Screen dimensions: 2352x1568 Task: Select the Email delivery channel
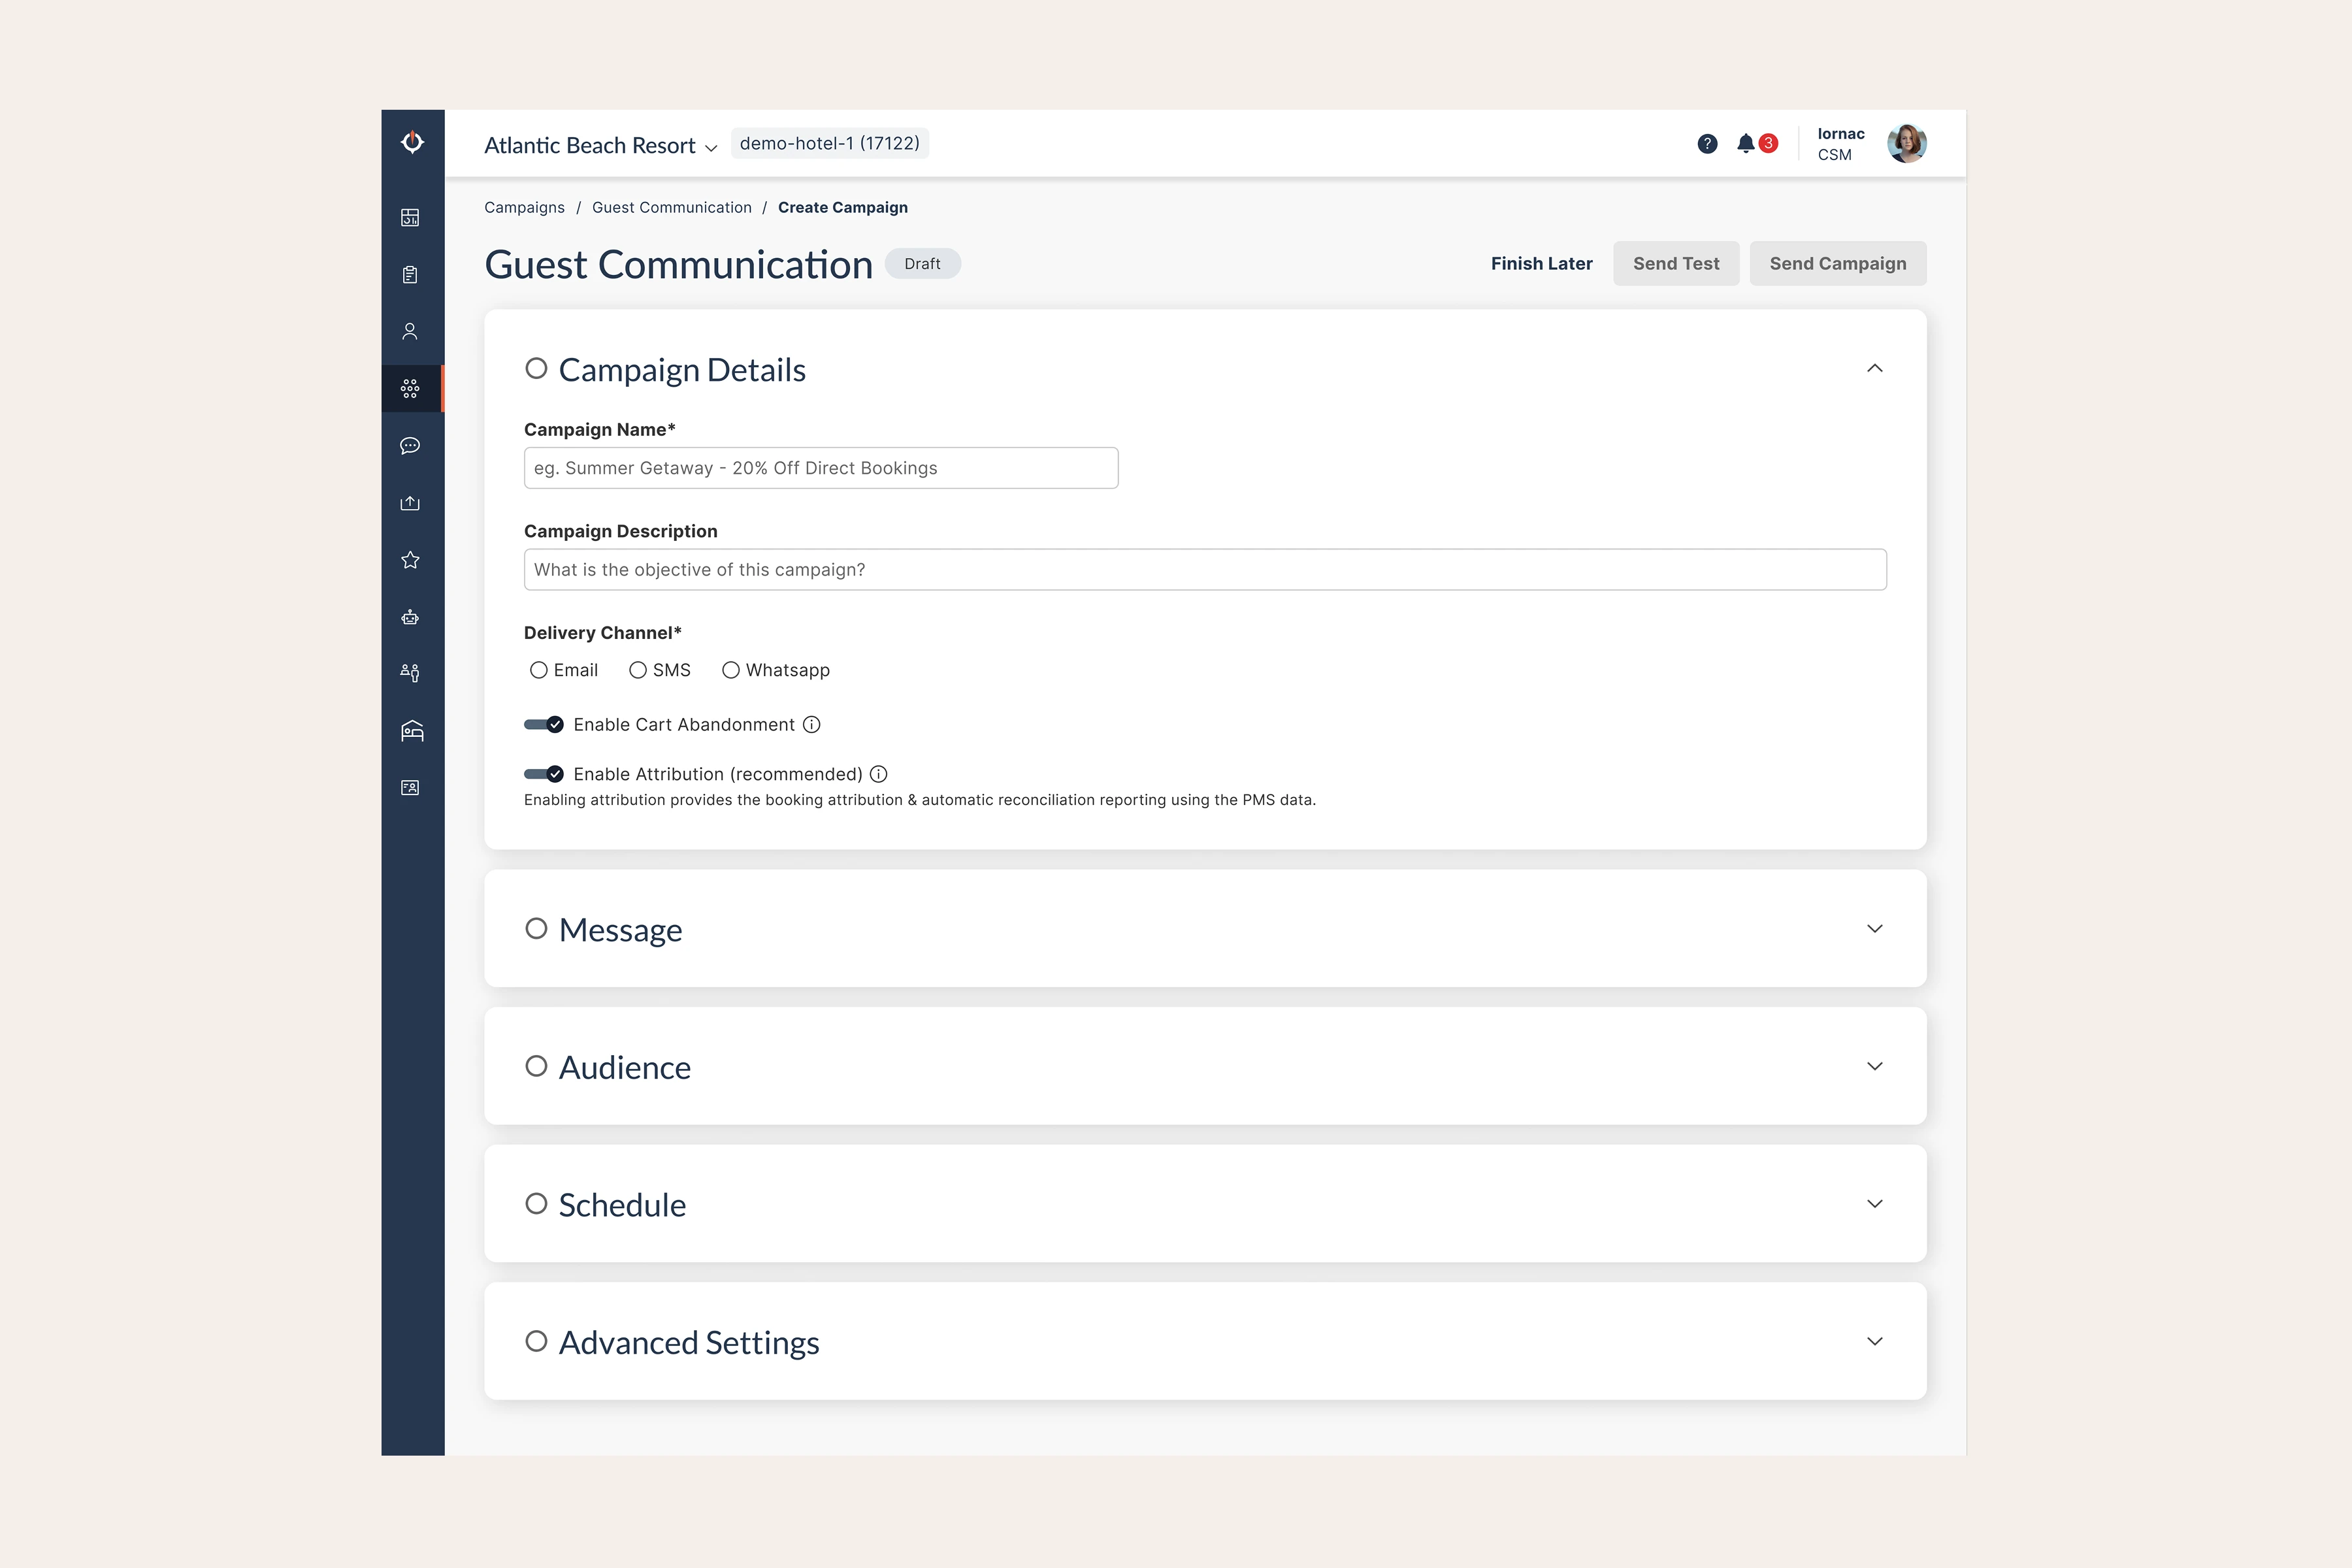539,670
